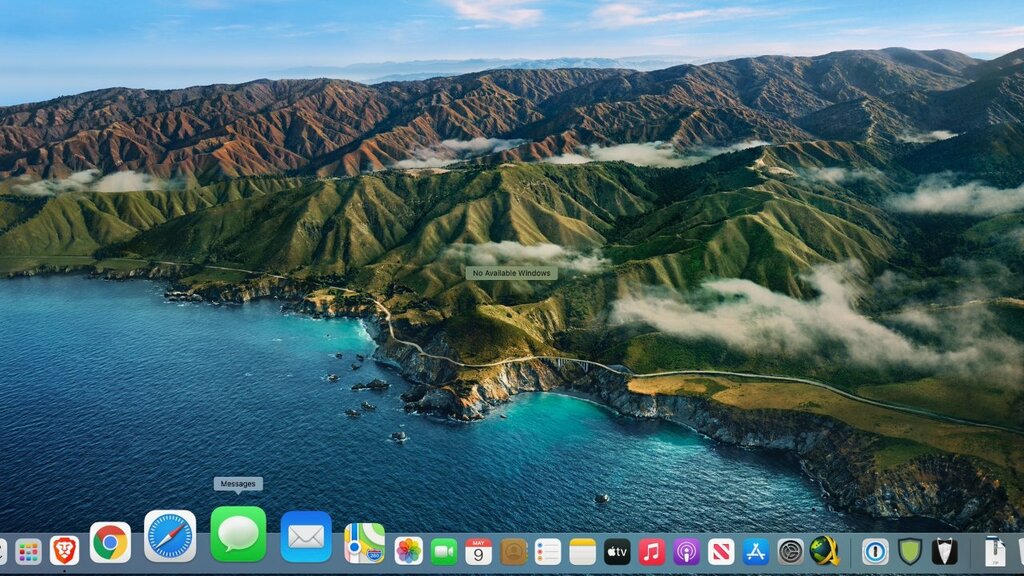
Task: Launch the Apple TV app
Action: 617,551
